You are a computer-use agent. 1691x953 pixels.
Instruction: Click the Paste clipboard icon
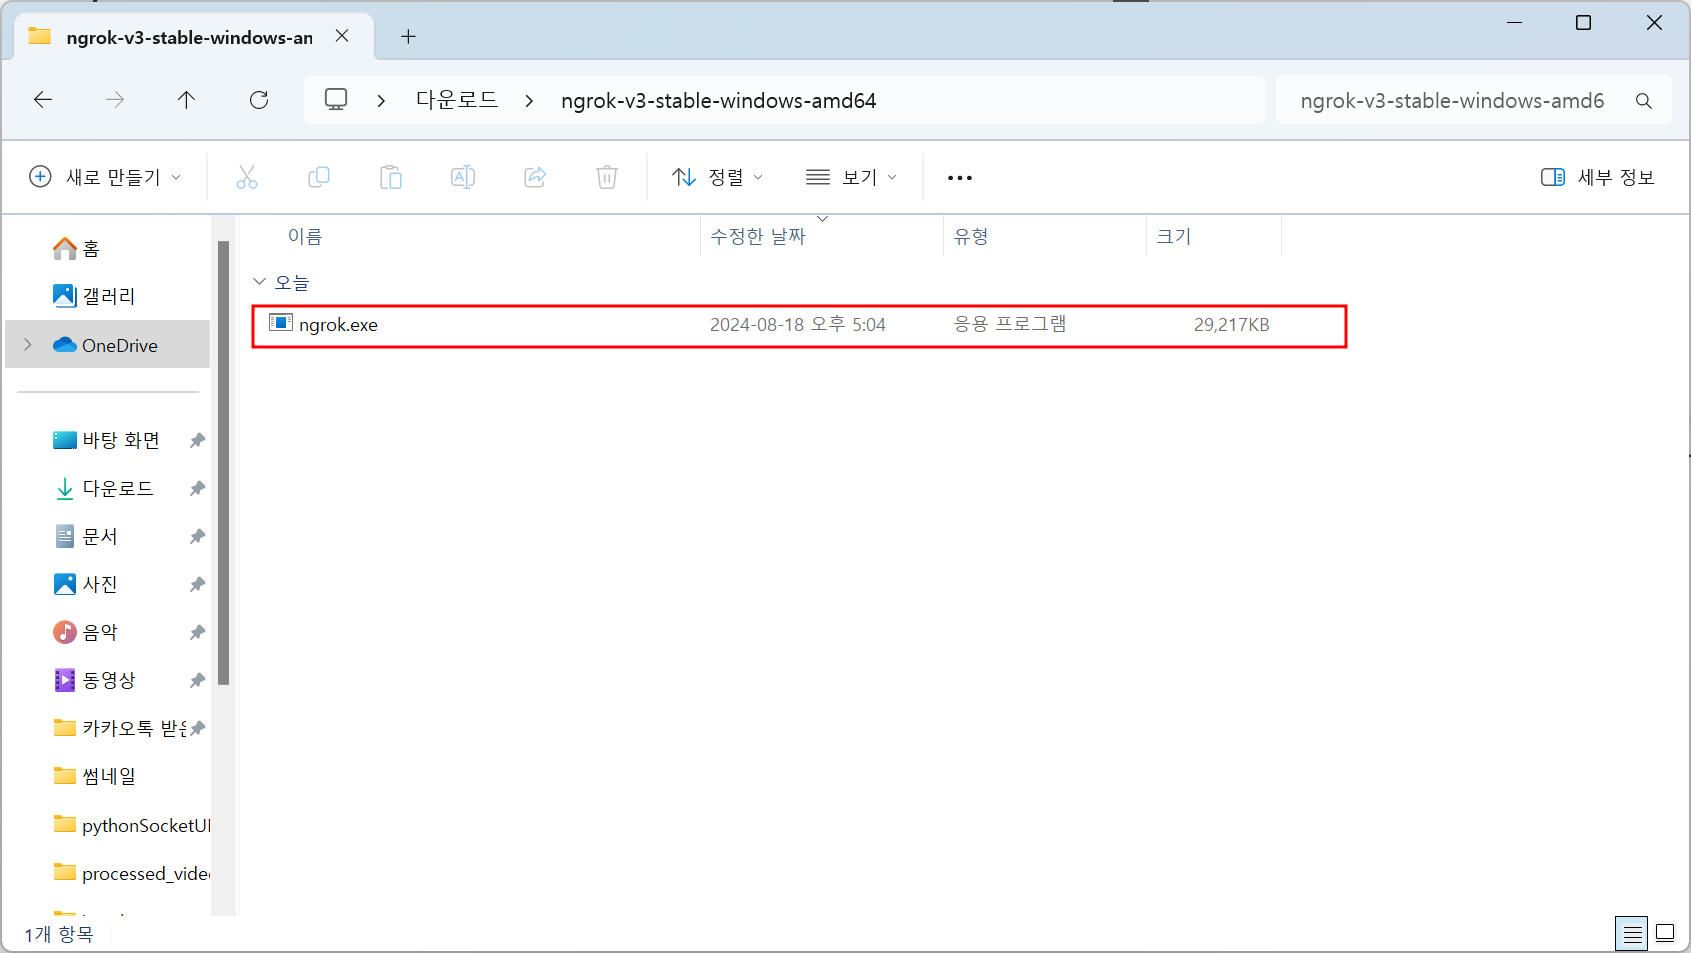pos(391,177)
